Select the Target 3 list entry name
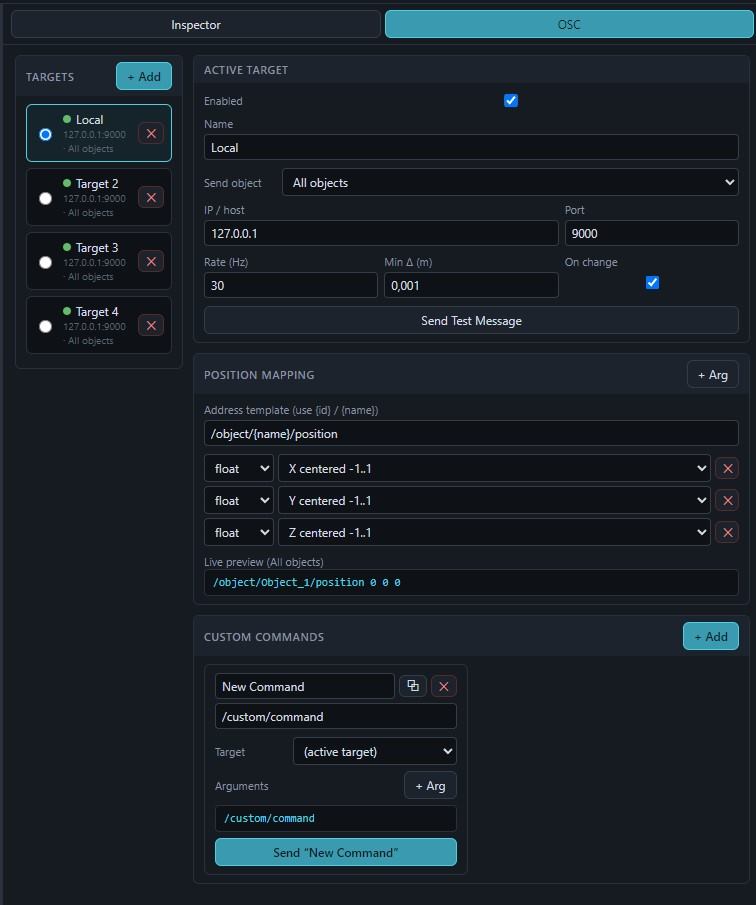 97,248
